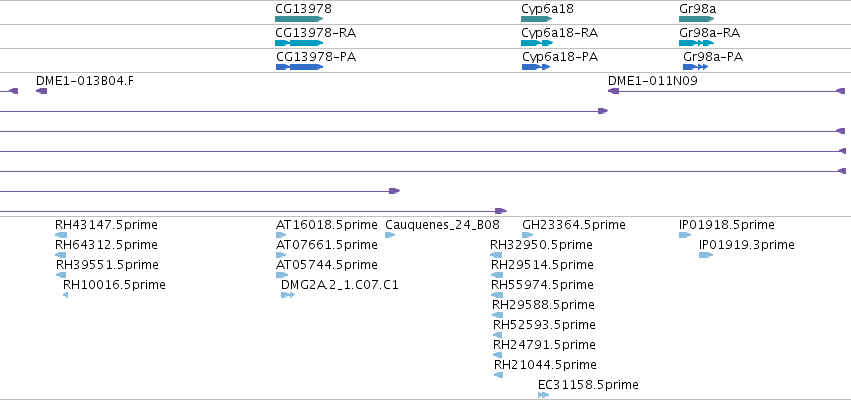The image size is (851, 400).
Task: Select the Cyp6a18 gene arrow glyph
Action: coord(537,19)
